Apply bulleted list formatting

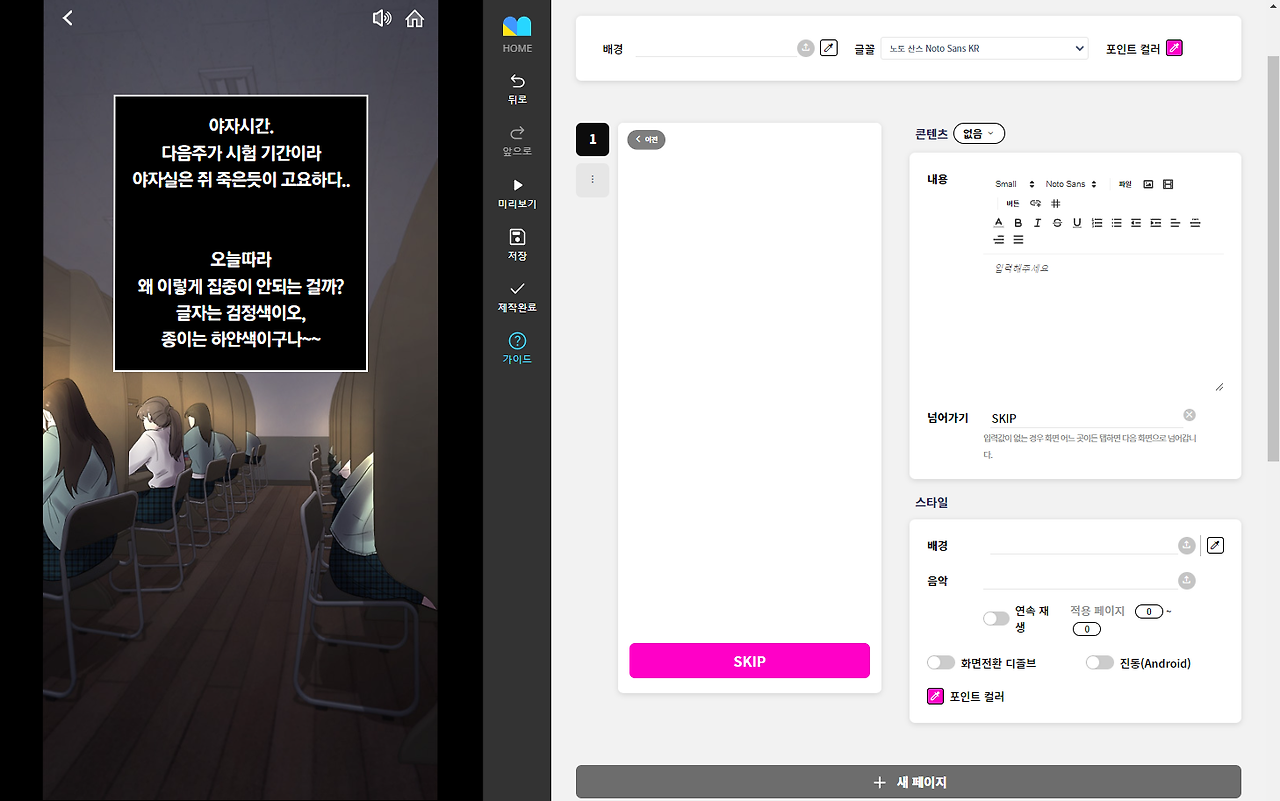[1116, 222]
